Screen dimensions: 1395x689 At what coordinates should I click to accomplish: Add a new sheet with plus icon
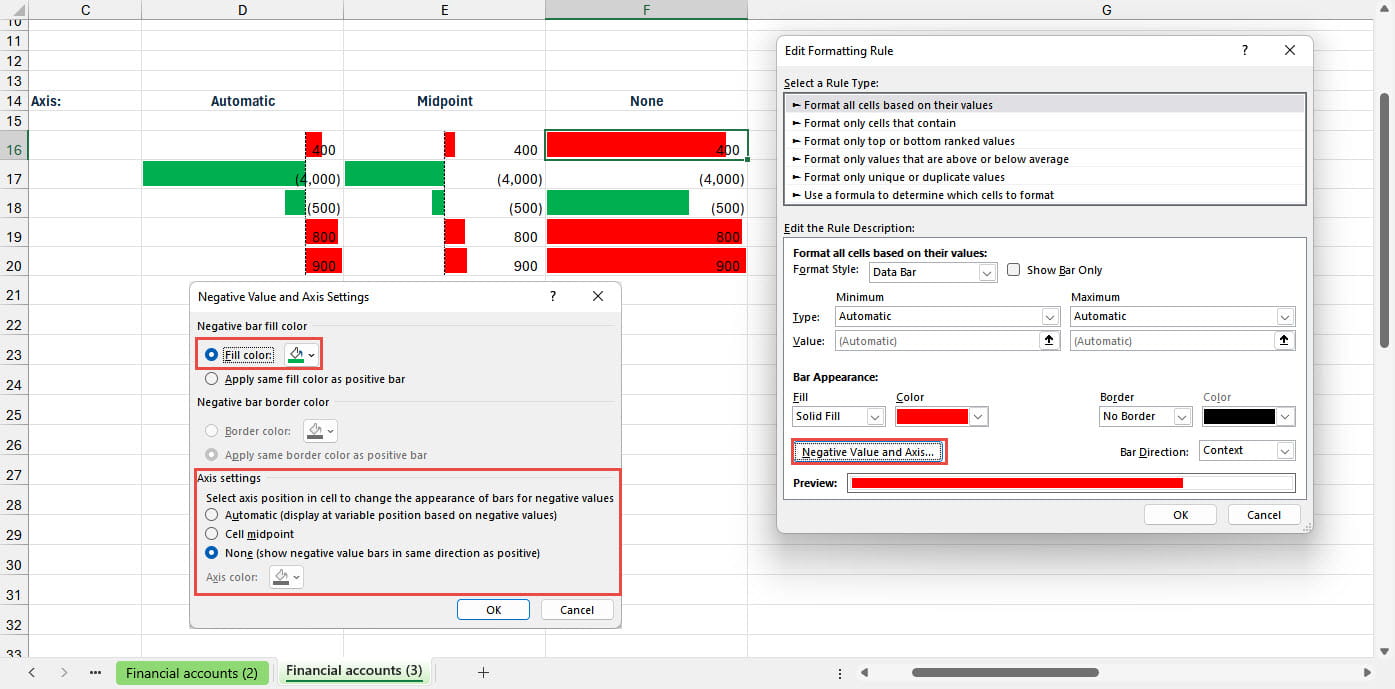(x=483, y=673)
